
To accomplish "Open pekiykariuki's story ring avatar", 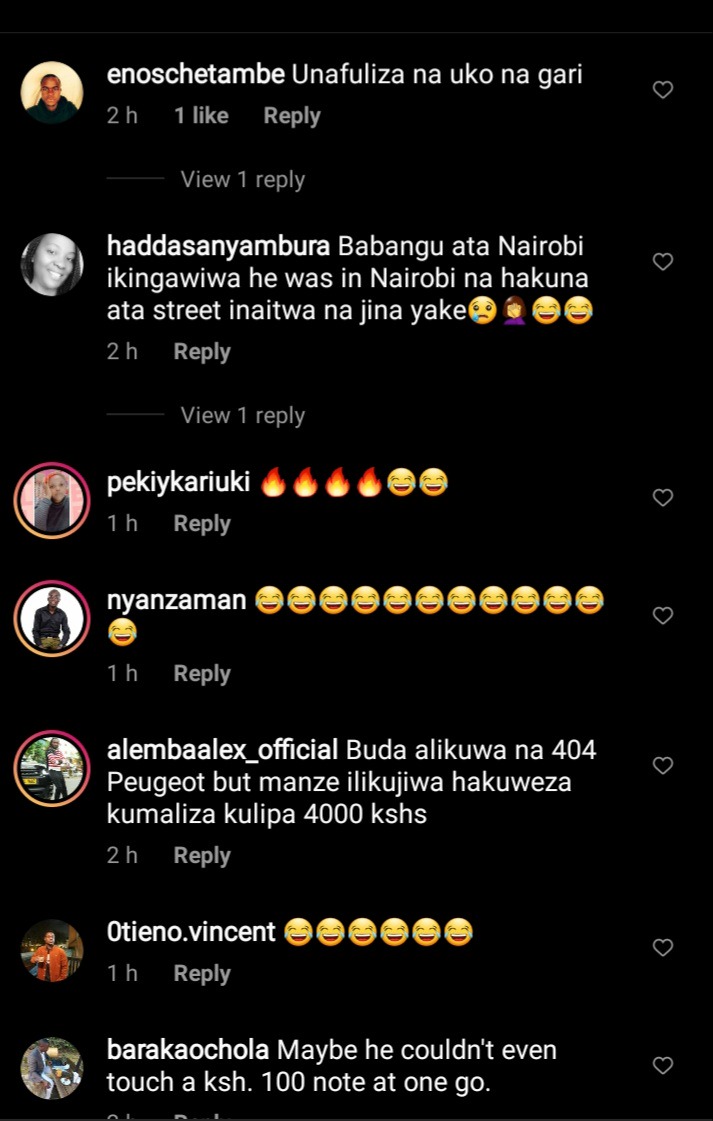I will [x=51, y=500].
